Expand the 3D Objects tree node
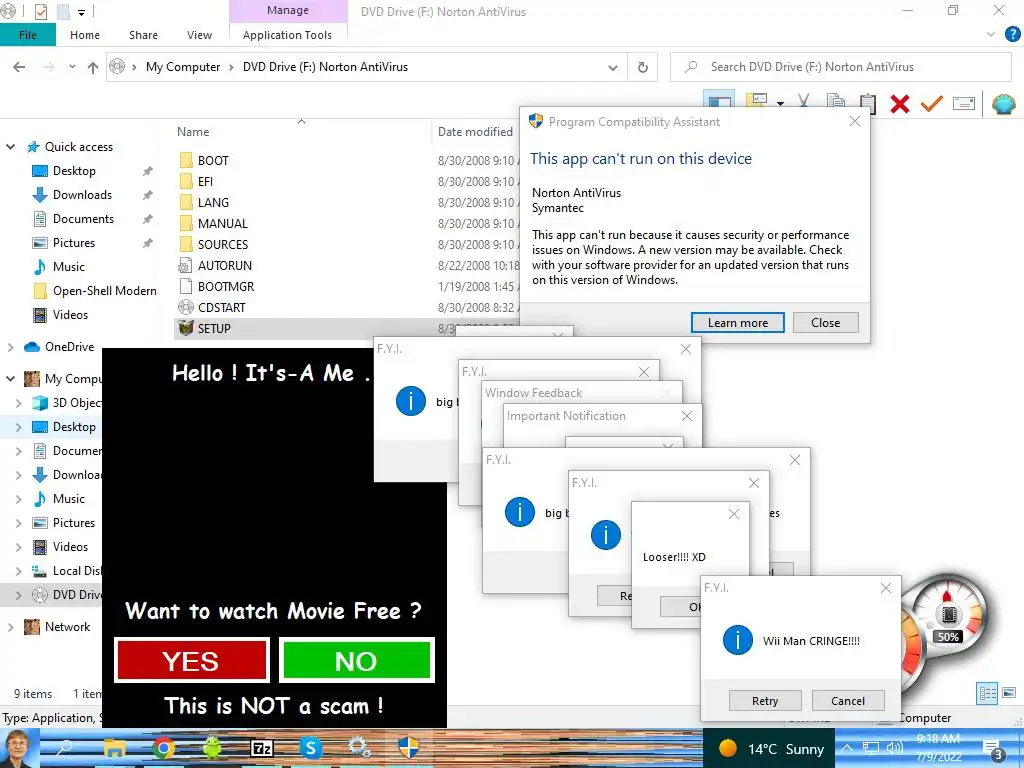Screen dimensions: 1024x768 click(18, 403)
